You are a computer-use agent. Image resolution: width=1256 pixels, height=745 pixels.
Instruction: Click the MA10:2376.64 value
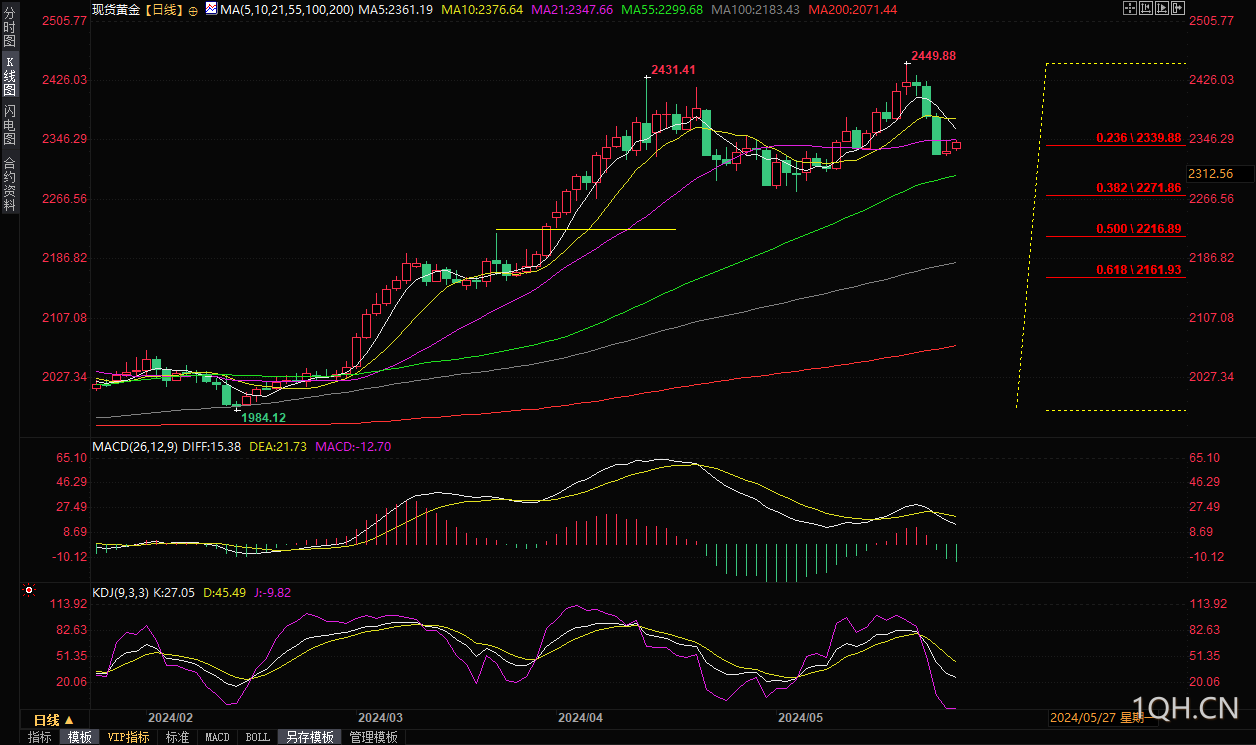pyautogui.click(x=482, y=9)
